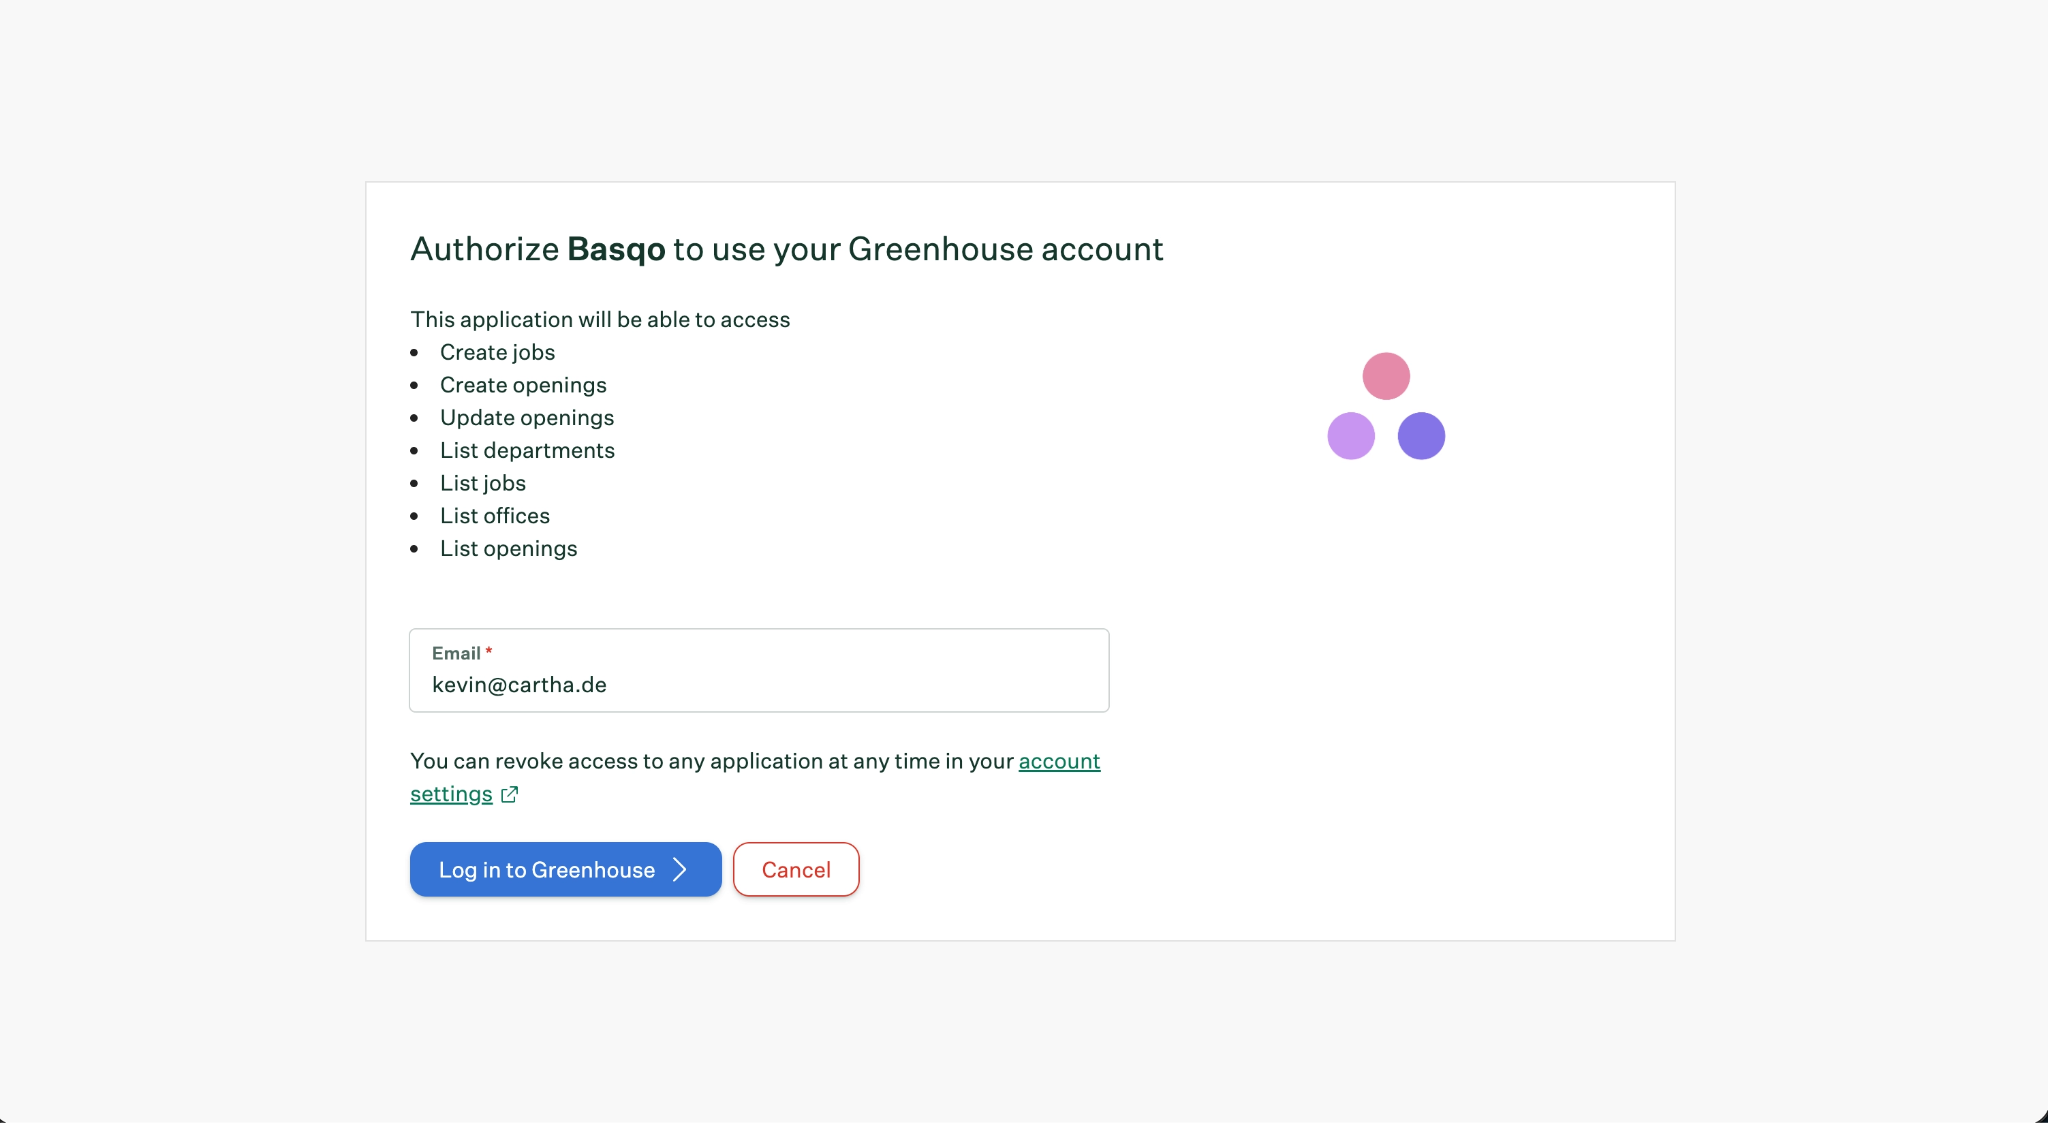
Task: Click the external link icon after settings
Action: pos(510,794)
